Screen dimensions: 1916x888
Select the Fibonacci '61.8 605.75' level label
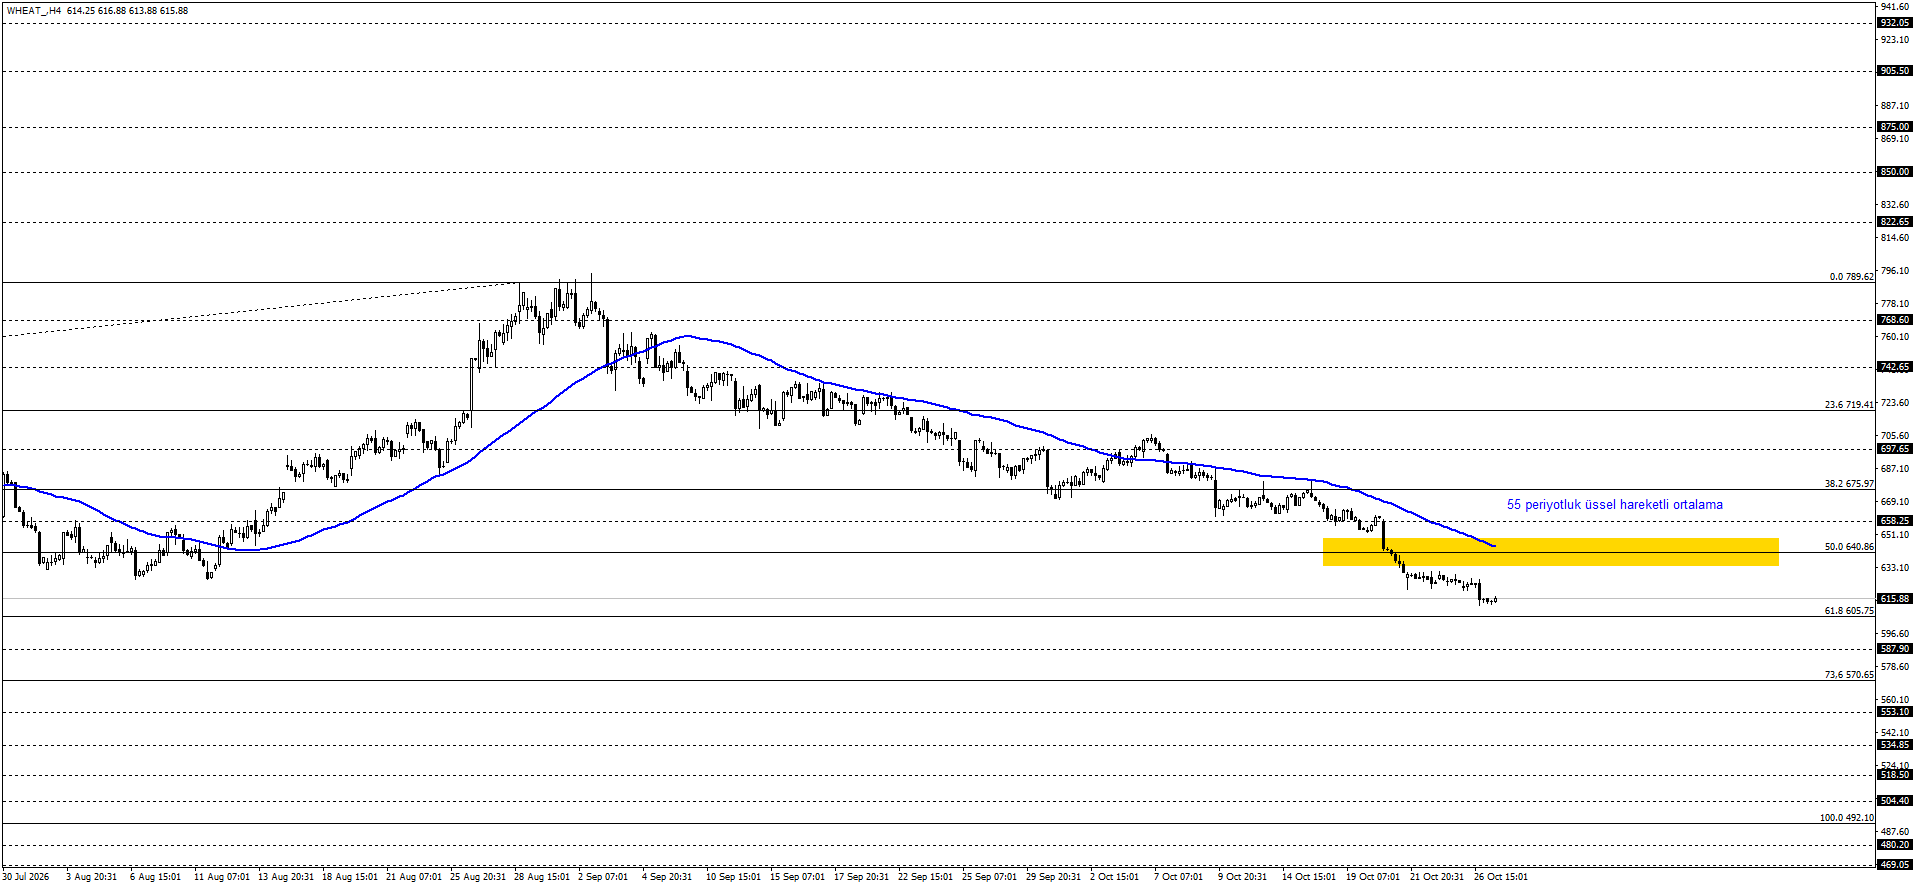click(x=1849, y=611)
